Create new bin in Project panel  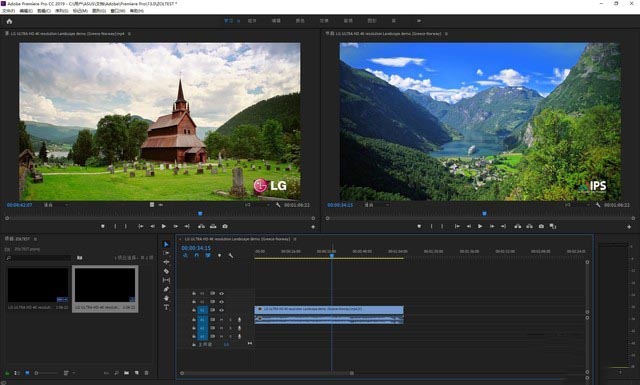tap(127, 373)
